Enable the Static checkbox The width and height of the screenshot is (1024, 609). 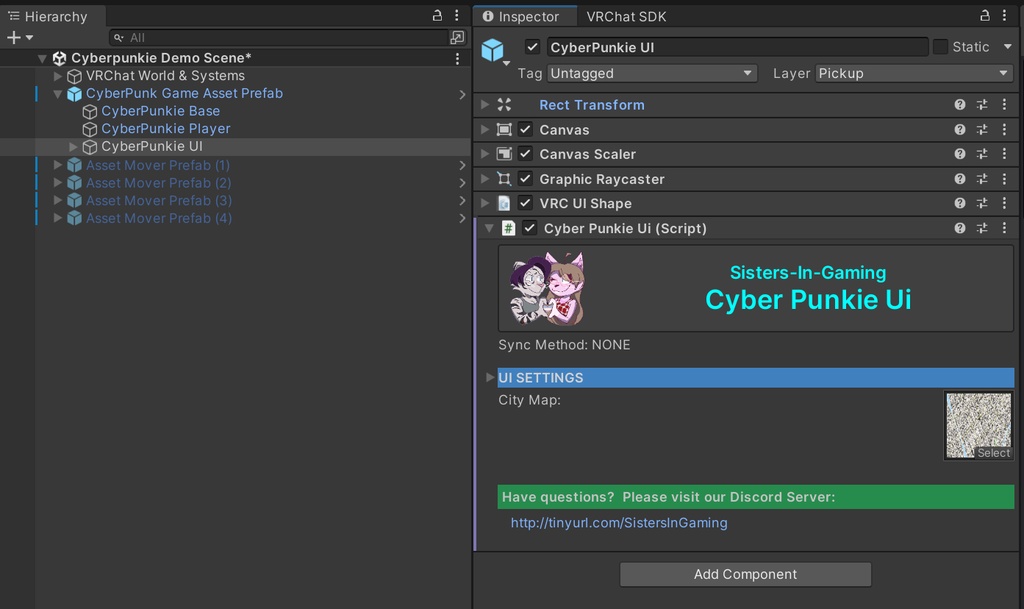pos(938,46)
